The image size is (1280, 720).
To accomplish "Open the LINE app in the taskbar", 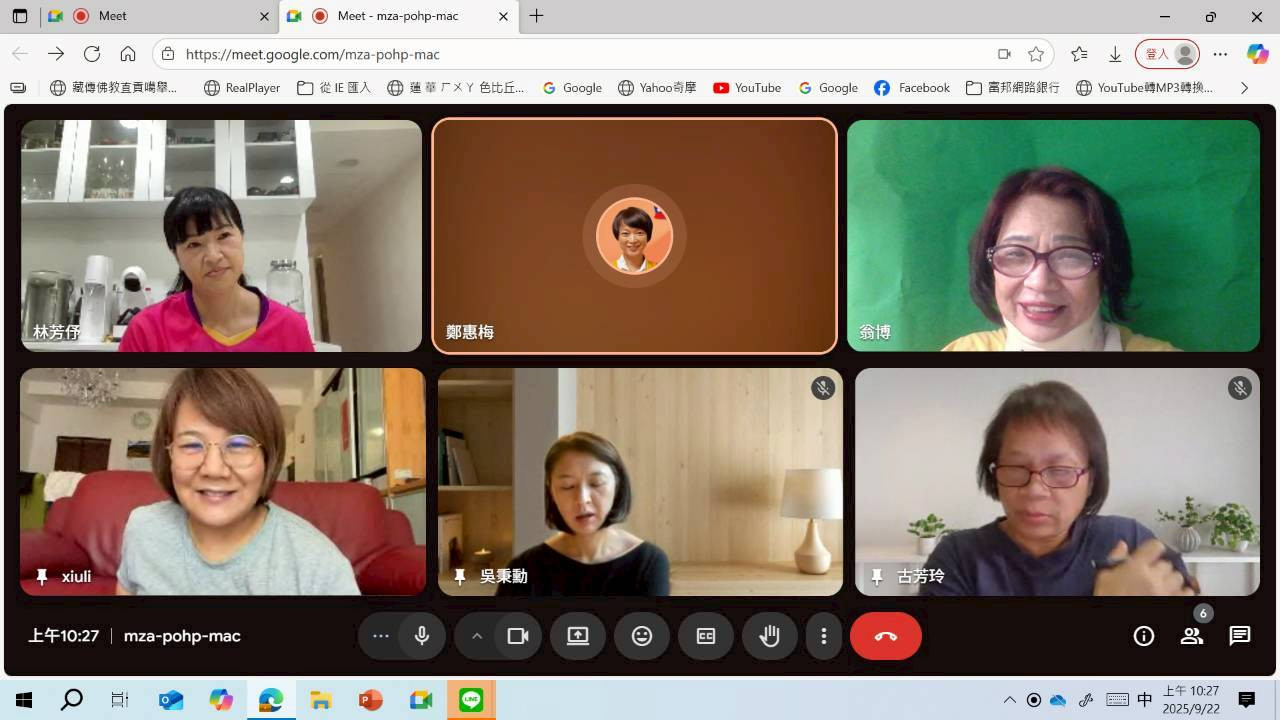I will point(471,700).
